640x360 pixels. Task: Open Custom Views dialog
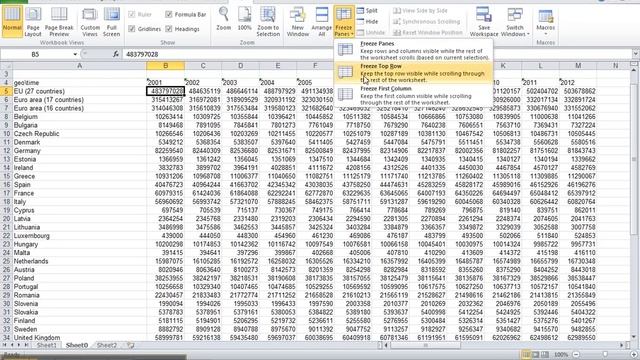click(x=90, y=22)
